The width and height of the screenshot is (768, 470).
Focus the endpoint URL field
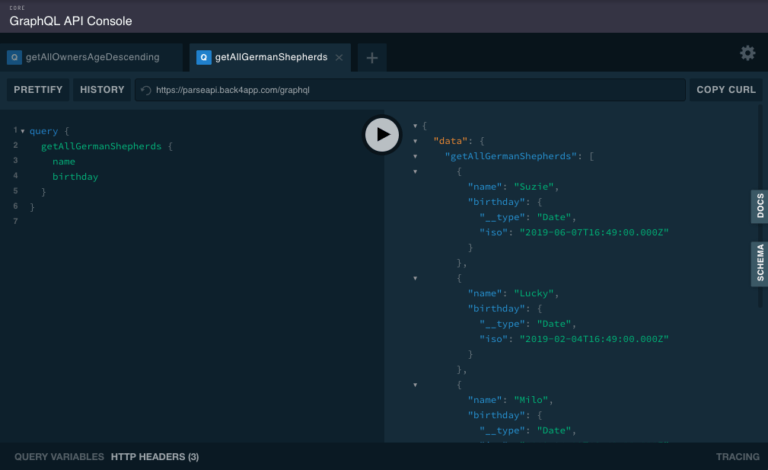tap(410, 90)
